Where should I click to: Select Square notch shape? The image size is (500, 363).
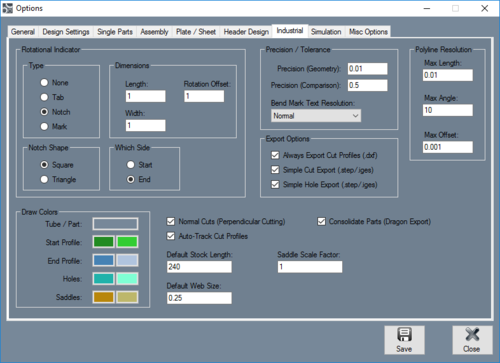pyautogui.click(x=57, y=165)
